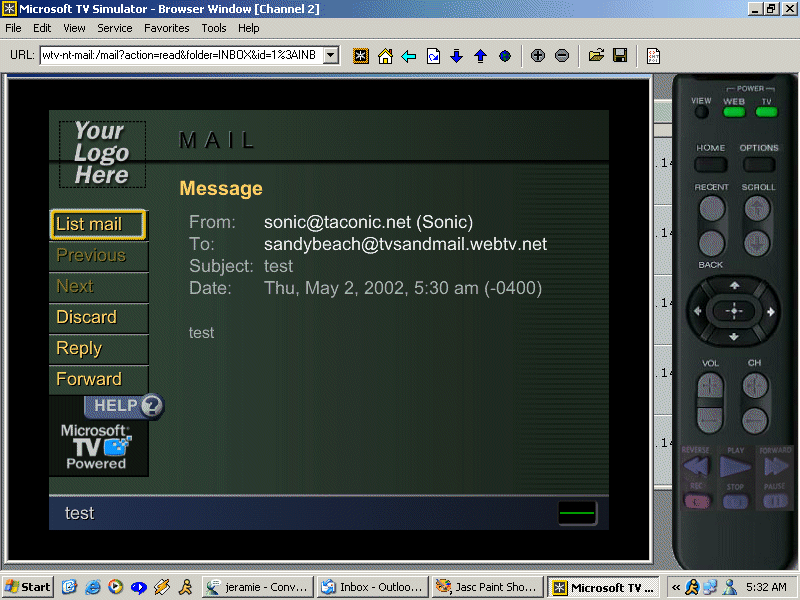
Task: Open the Service menu
Action: pyautogui.click(x=115, y=28)
